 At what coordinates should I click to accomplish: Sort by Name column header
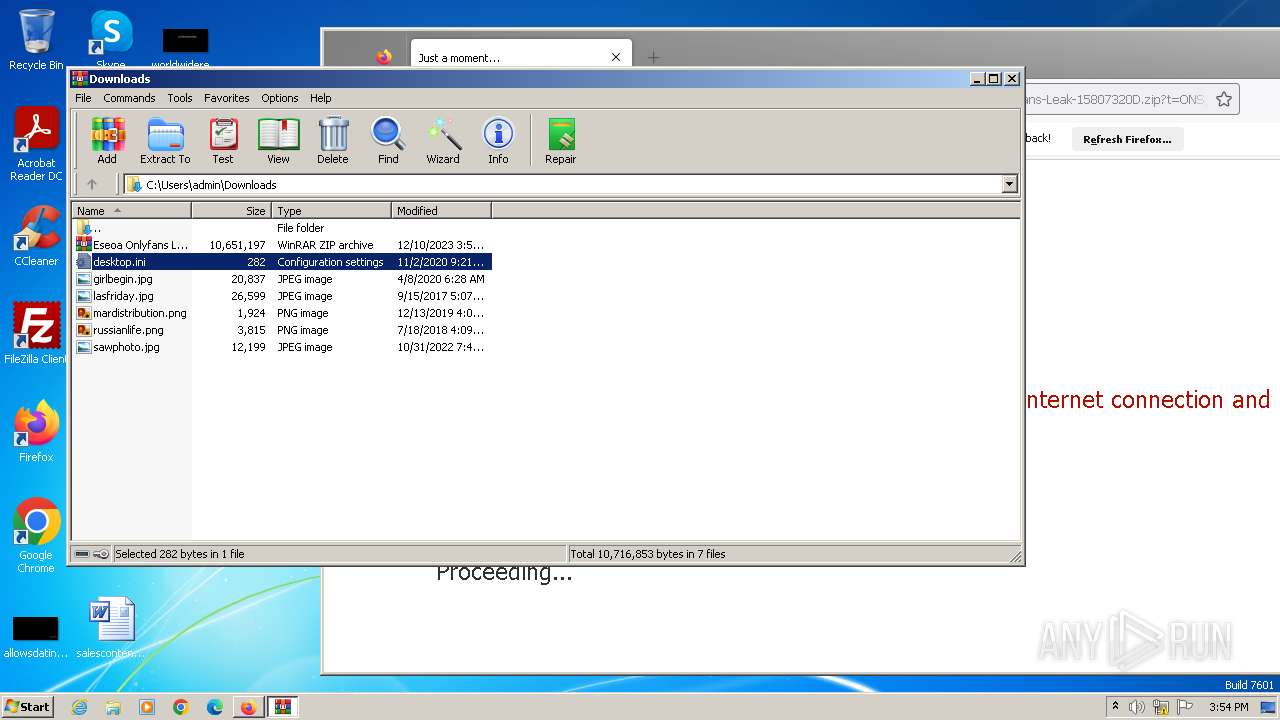[x=131, y=210]
